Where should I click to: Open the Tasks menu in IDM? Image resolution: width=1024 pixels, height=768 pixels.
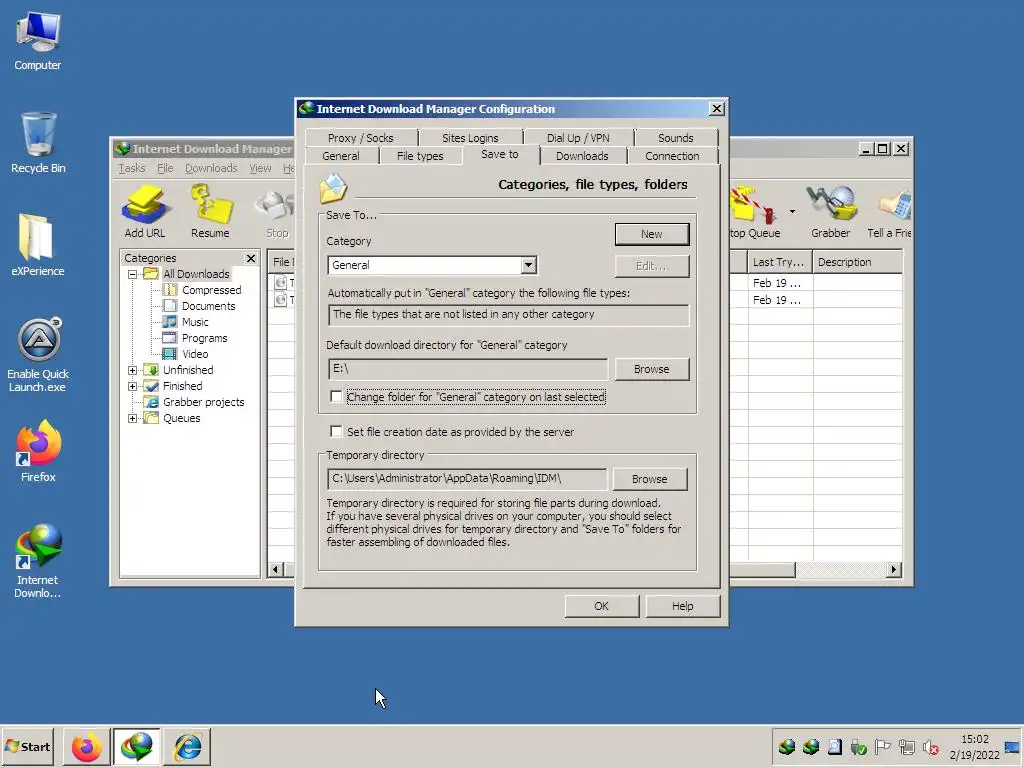click(132, 168)
